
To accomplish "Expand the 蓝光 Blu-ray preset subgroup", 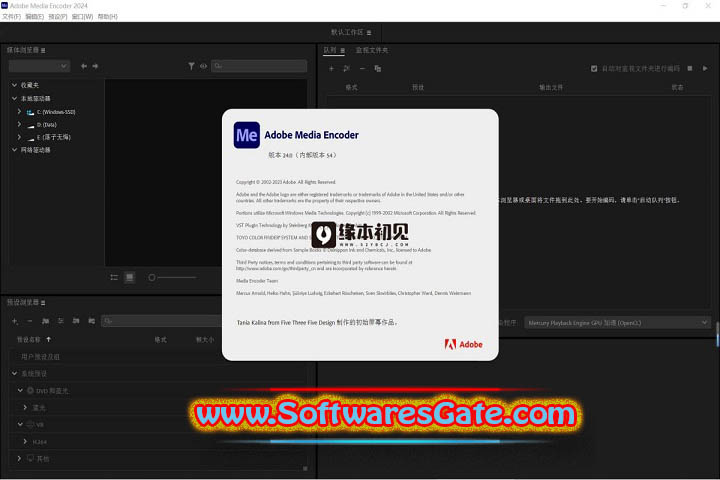I will [25, 407].
